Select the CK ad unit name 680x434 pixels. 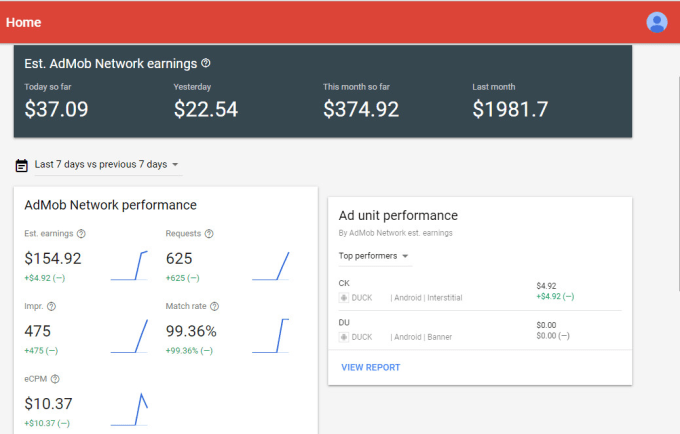coord(344,283)
